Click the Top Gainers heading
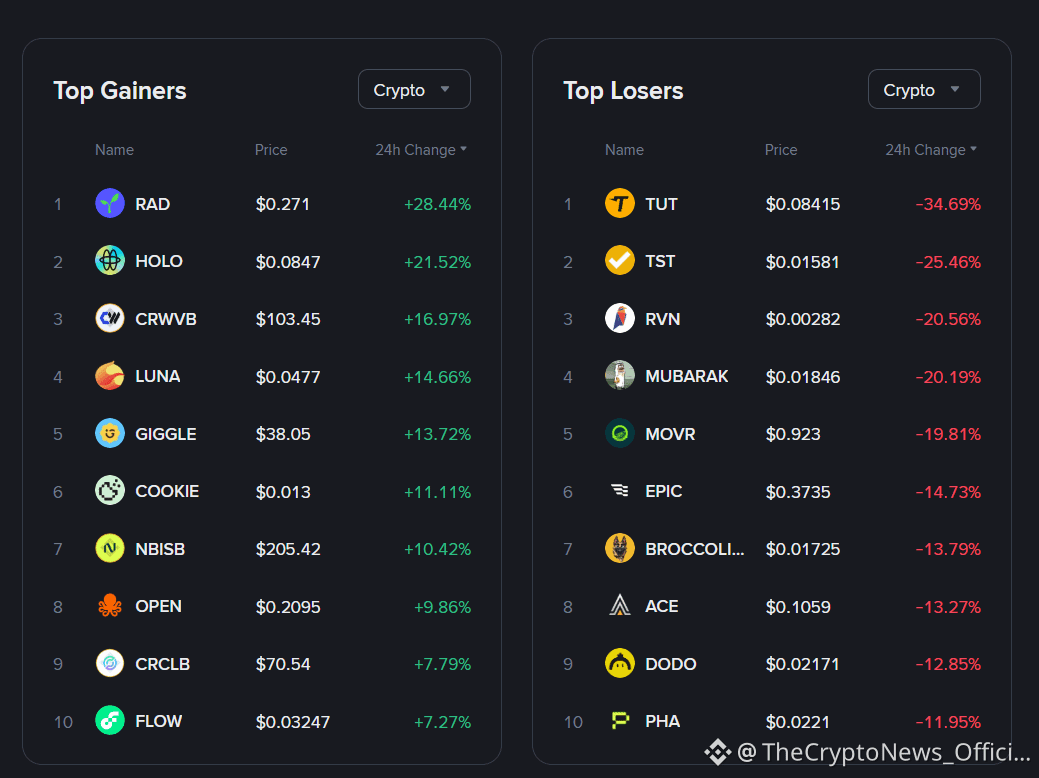 point(120,91)
